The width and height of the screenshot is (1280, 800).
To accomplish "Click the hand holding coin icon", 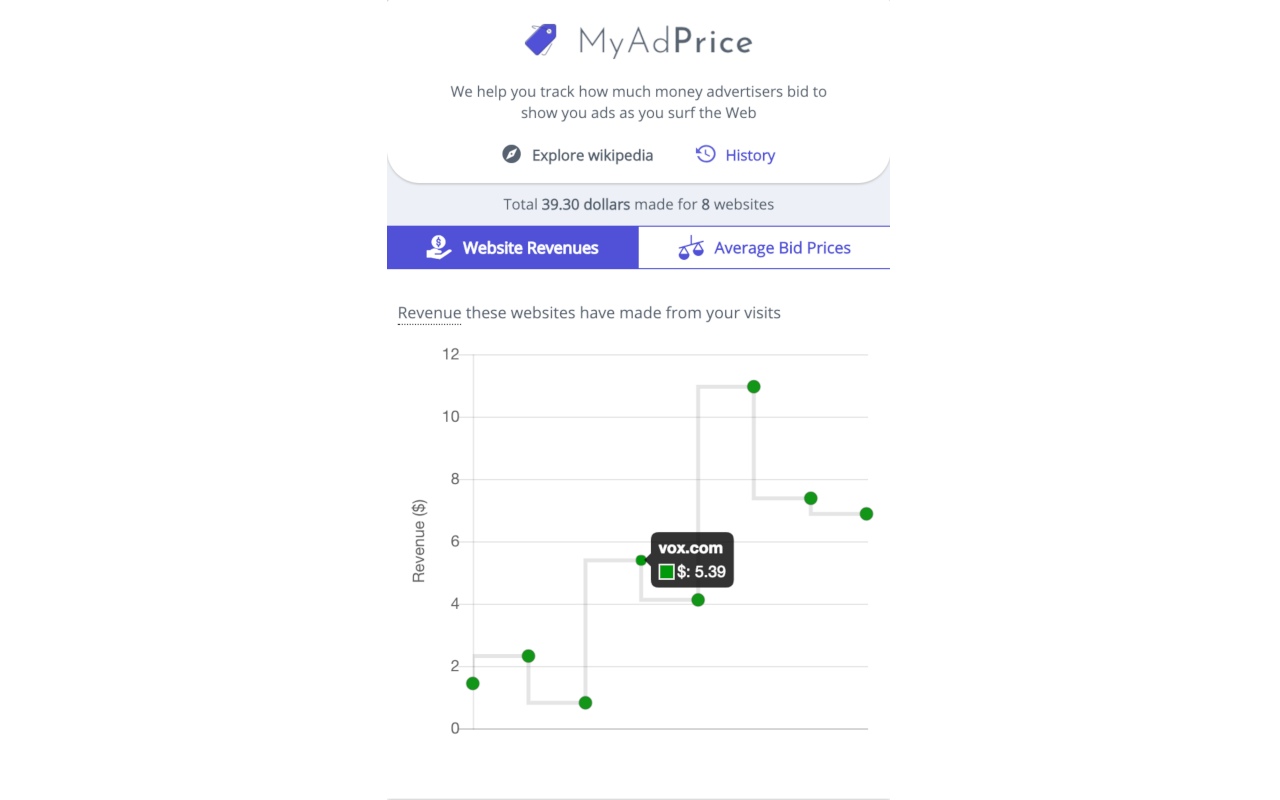I will pos(438,247).
